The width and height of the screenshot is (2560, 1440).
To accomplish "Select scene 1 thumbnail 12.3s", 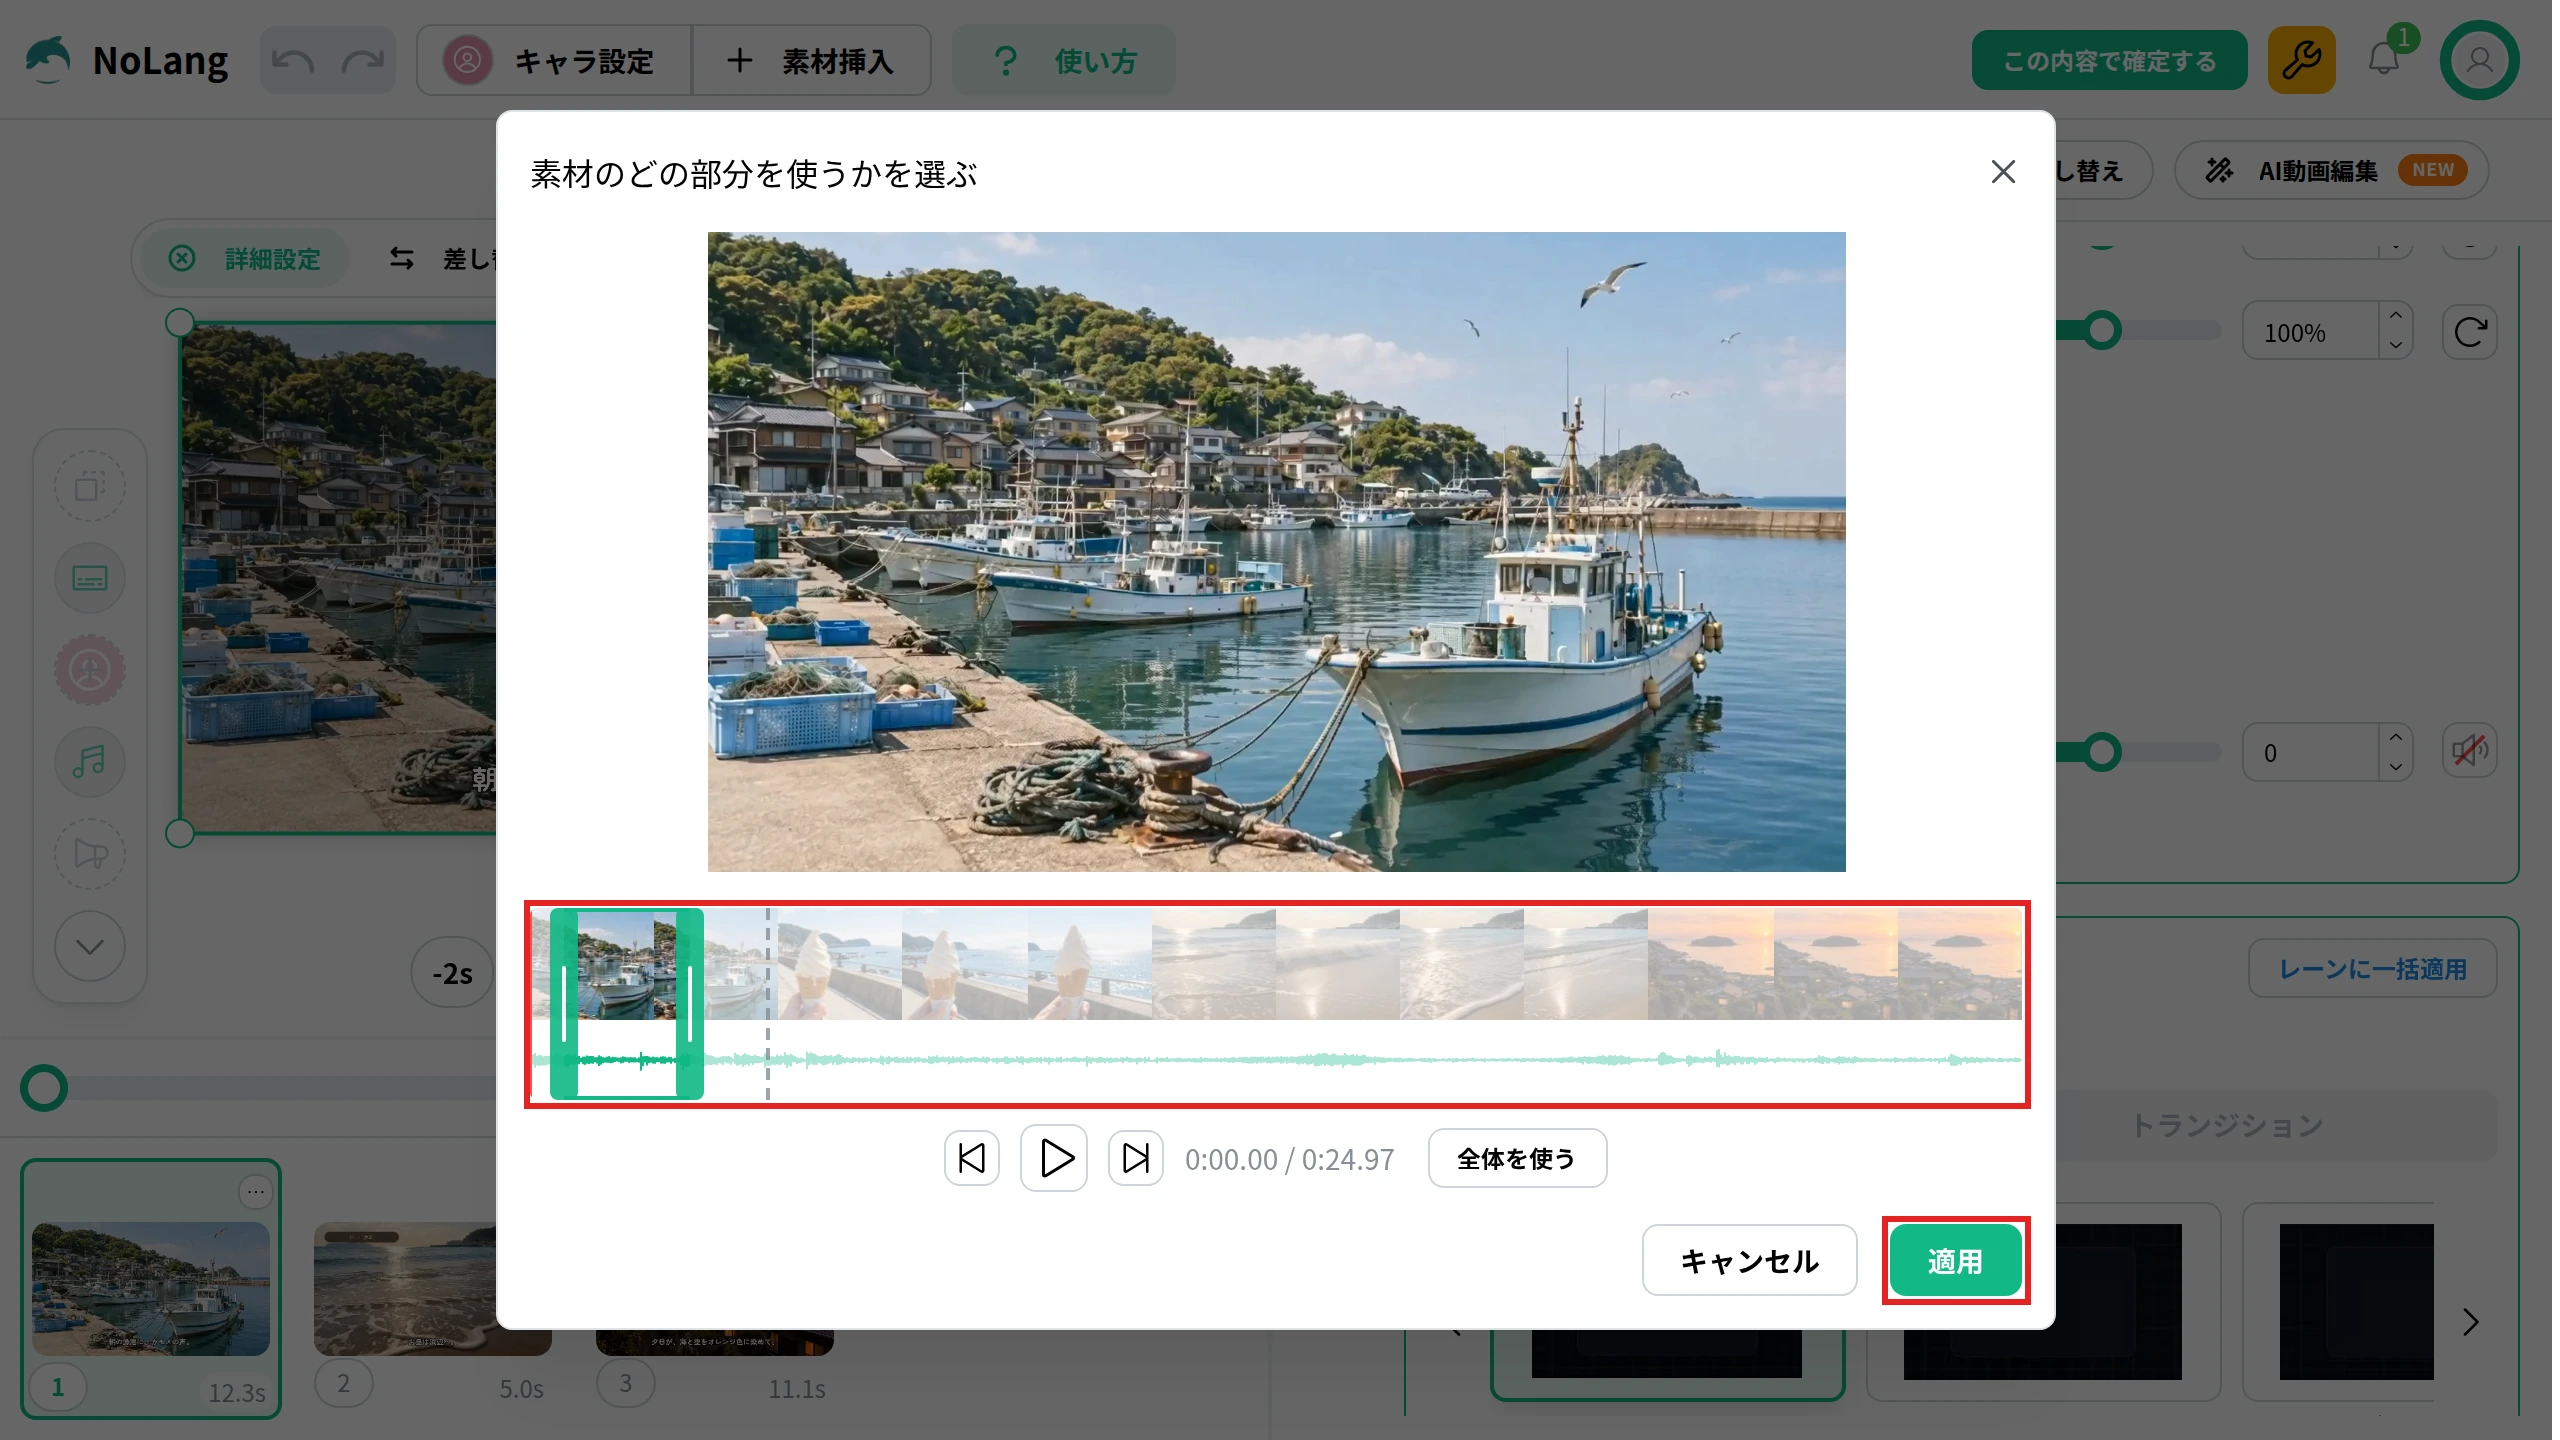I will pyautogui.click(x=151, y=1288).
